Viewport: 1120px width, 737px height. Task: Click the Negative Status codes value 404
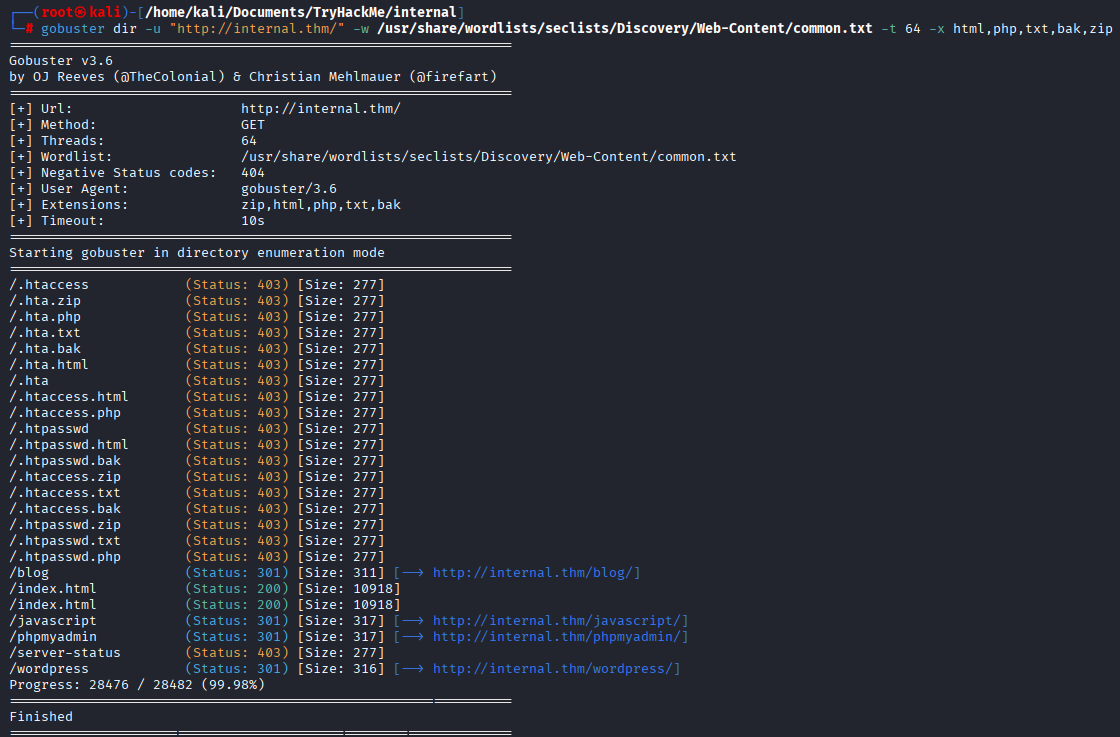(x=253, y=173)
